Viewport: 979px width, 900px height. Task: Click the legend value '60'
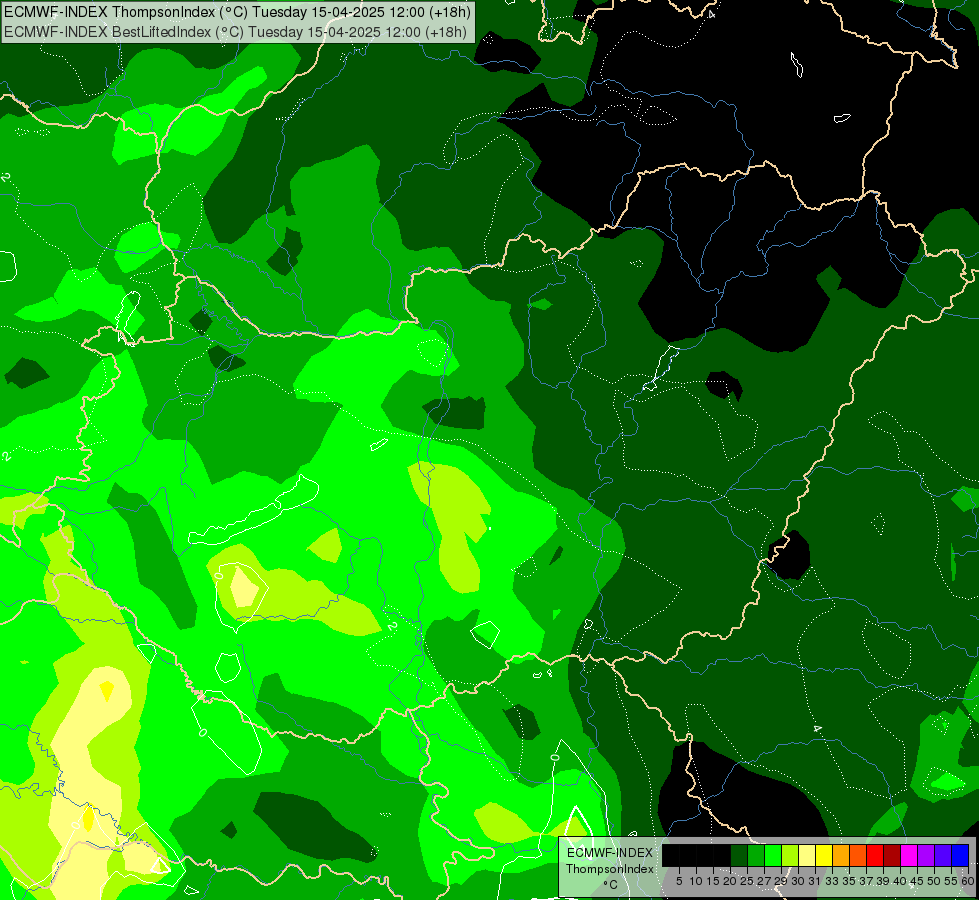point(968,881)
